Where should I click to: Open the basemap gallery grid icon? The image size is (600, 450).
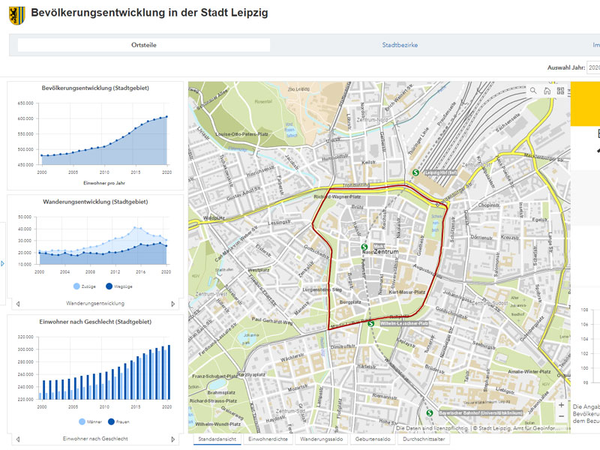[560, 90]
